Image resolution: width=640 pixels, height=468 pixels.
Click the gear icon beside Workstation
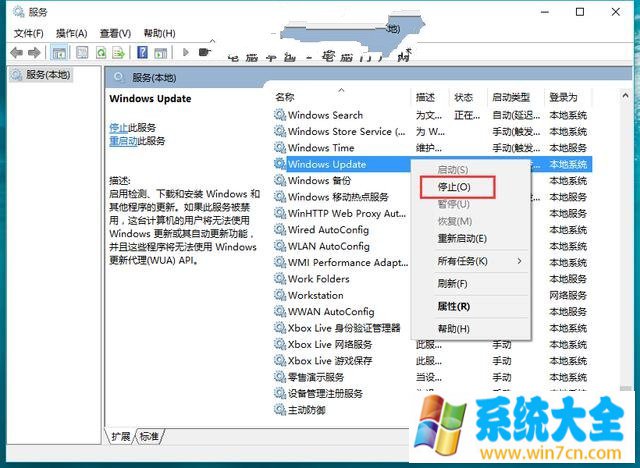pyautogui.click(x=280, y=295)
